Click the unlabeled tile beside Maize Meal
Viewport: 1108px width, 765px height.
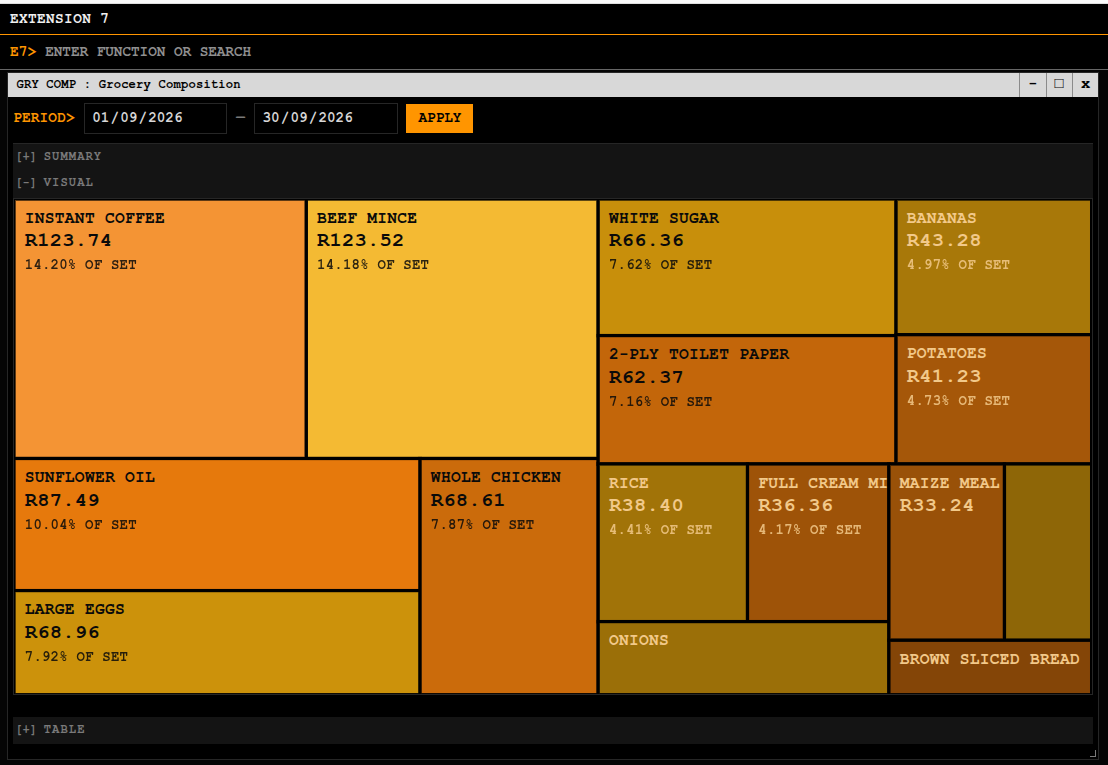1048,552
